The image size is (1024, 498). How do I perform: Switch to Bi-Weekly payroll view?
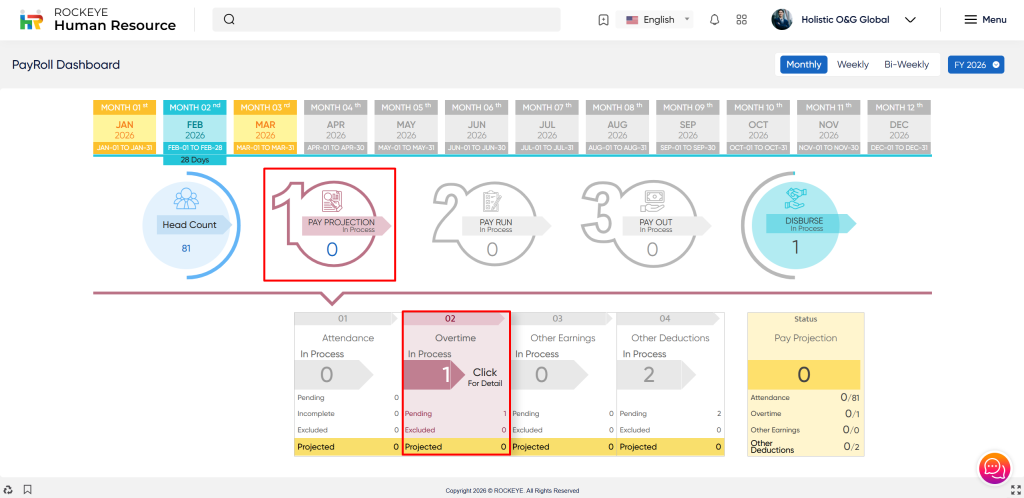click(906, 64)
